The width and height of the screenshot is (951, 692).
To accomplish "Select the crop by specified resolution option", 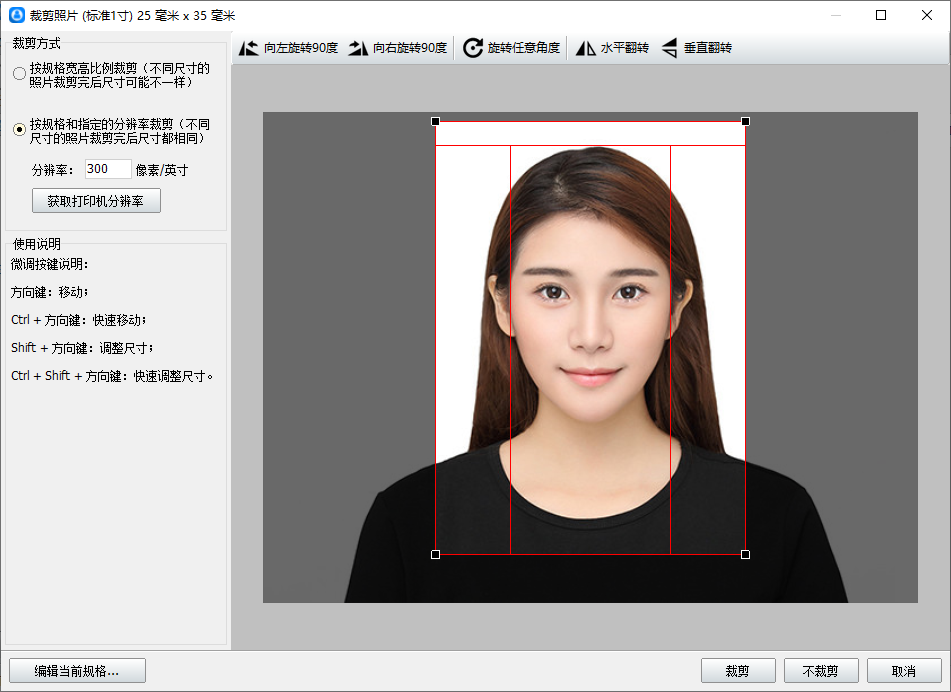I will click(x=20, y=130).
